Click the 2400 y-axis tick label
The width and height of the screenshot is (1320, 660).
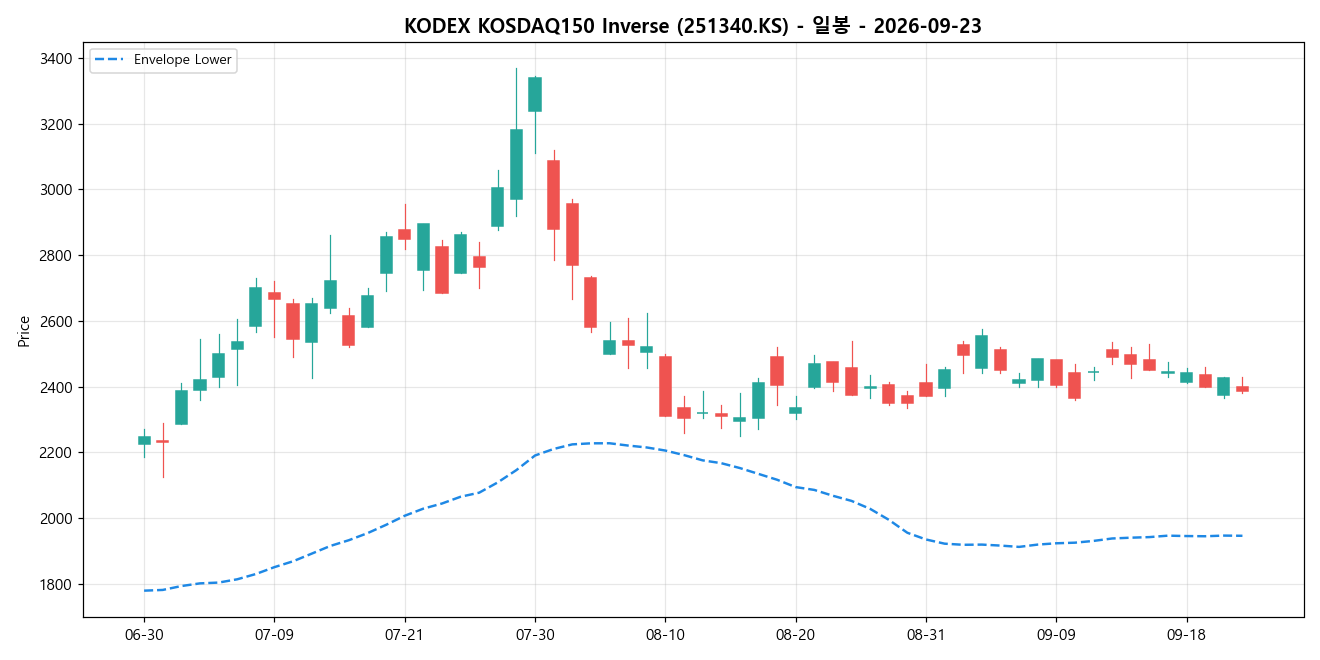click(x=55, y=387)
